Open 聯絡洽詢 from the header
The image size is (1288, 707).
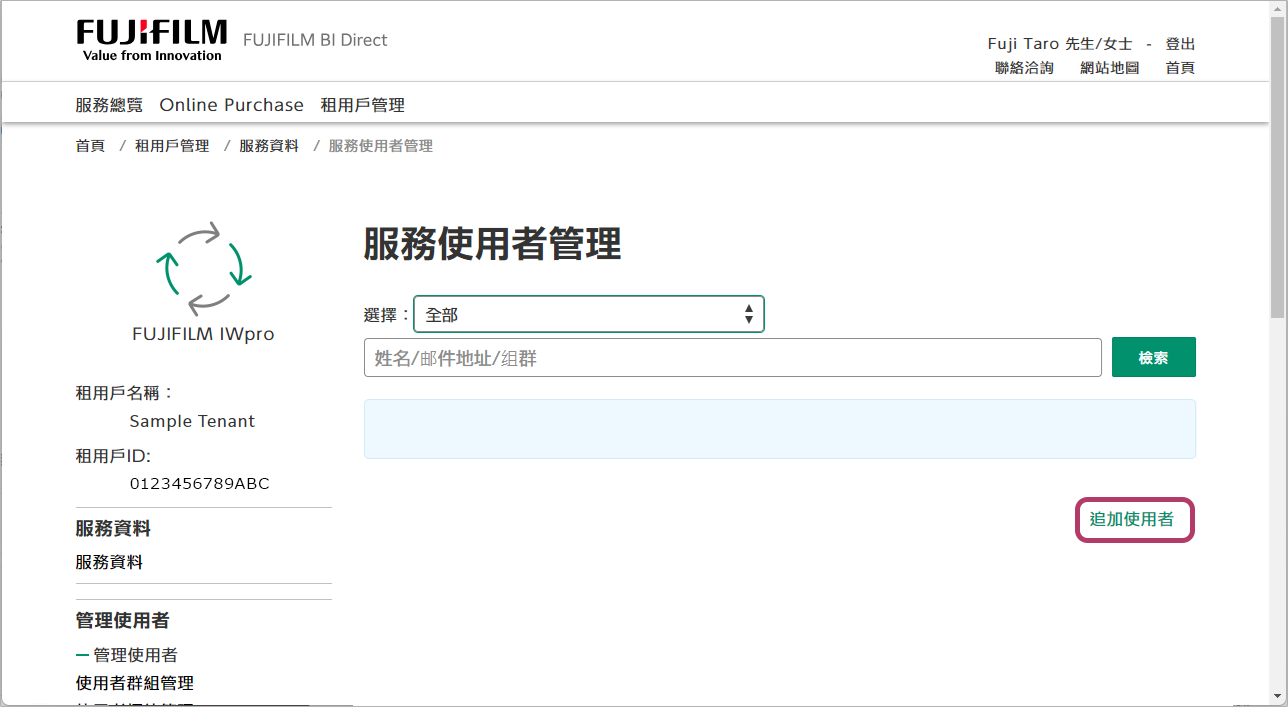[x=1024, y=67]
